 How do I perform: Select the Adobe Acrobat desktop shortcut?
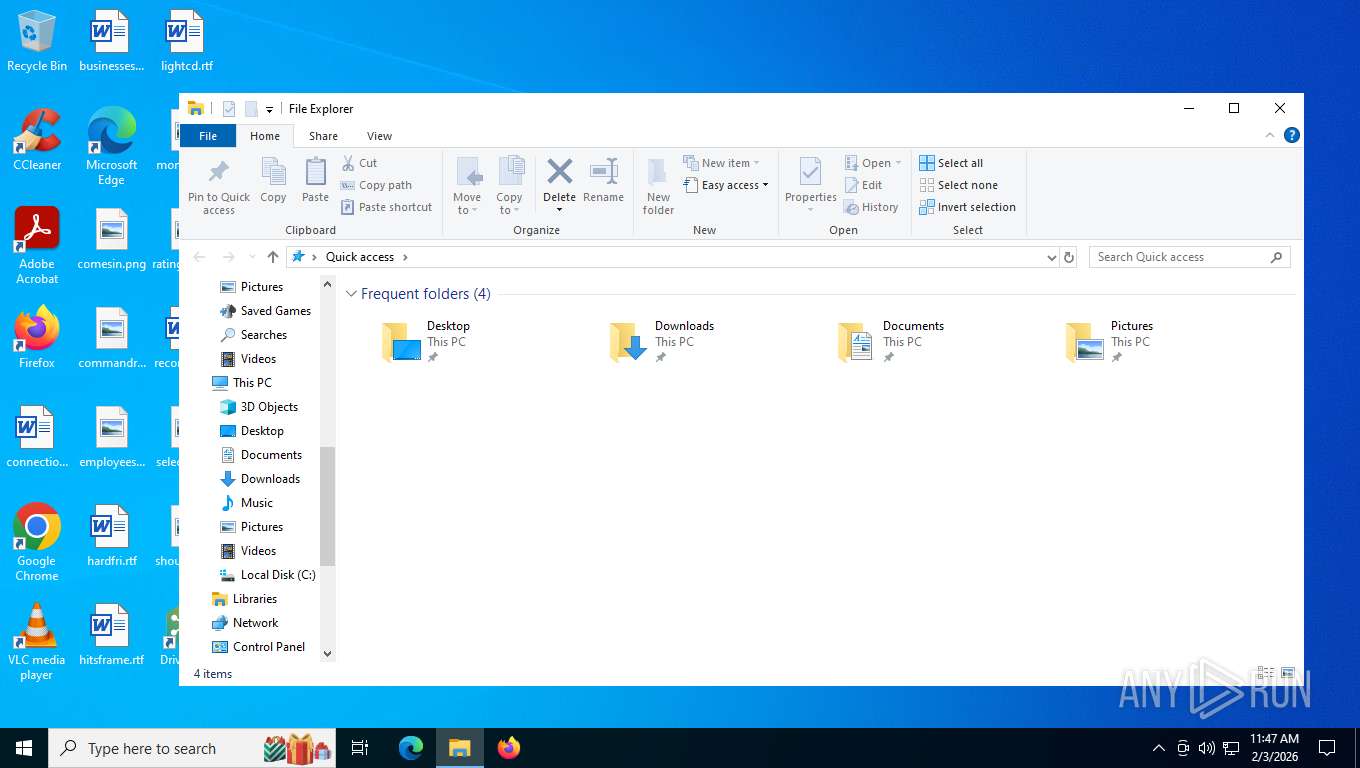click(37, 246)
